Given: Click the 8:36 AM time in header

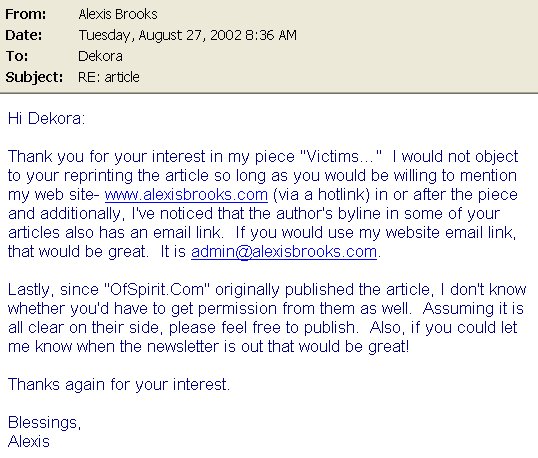Looking at the screenshot, I should click(x=271, y=35).
